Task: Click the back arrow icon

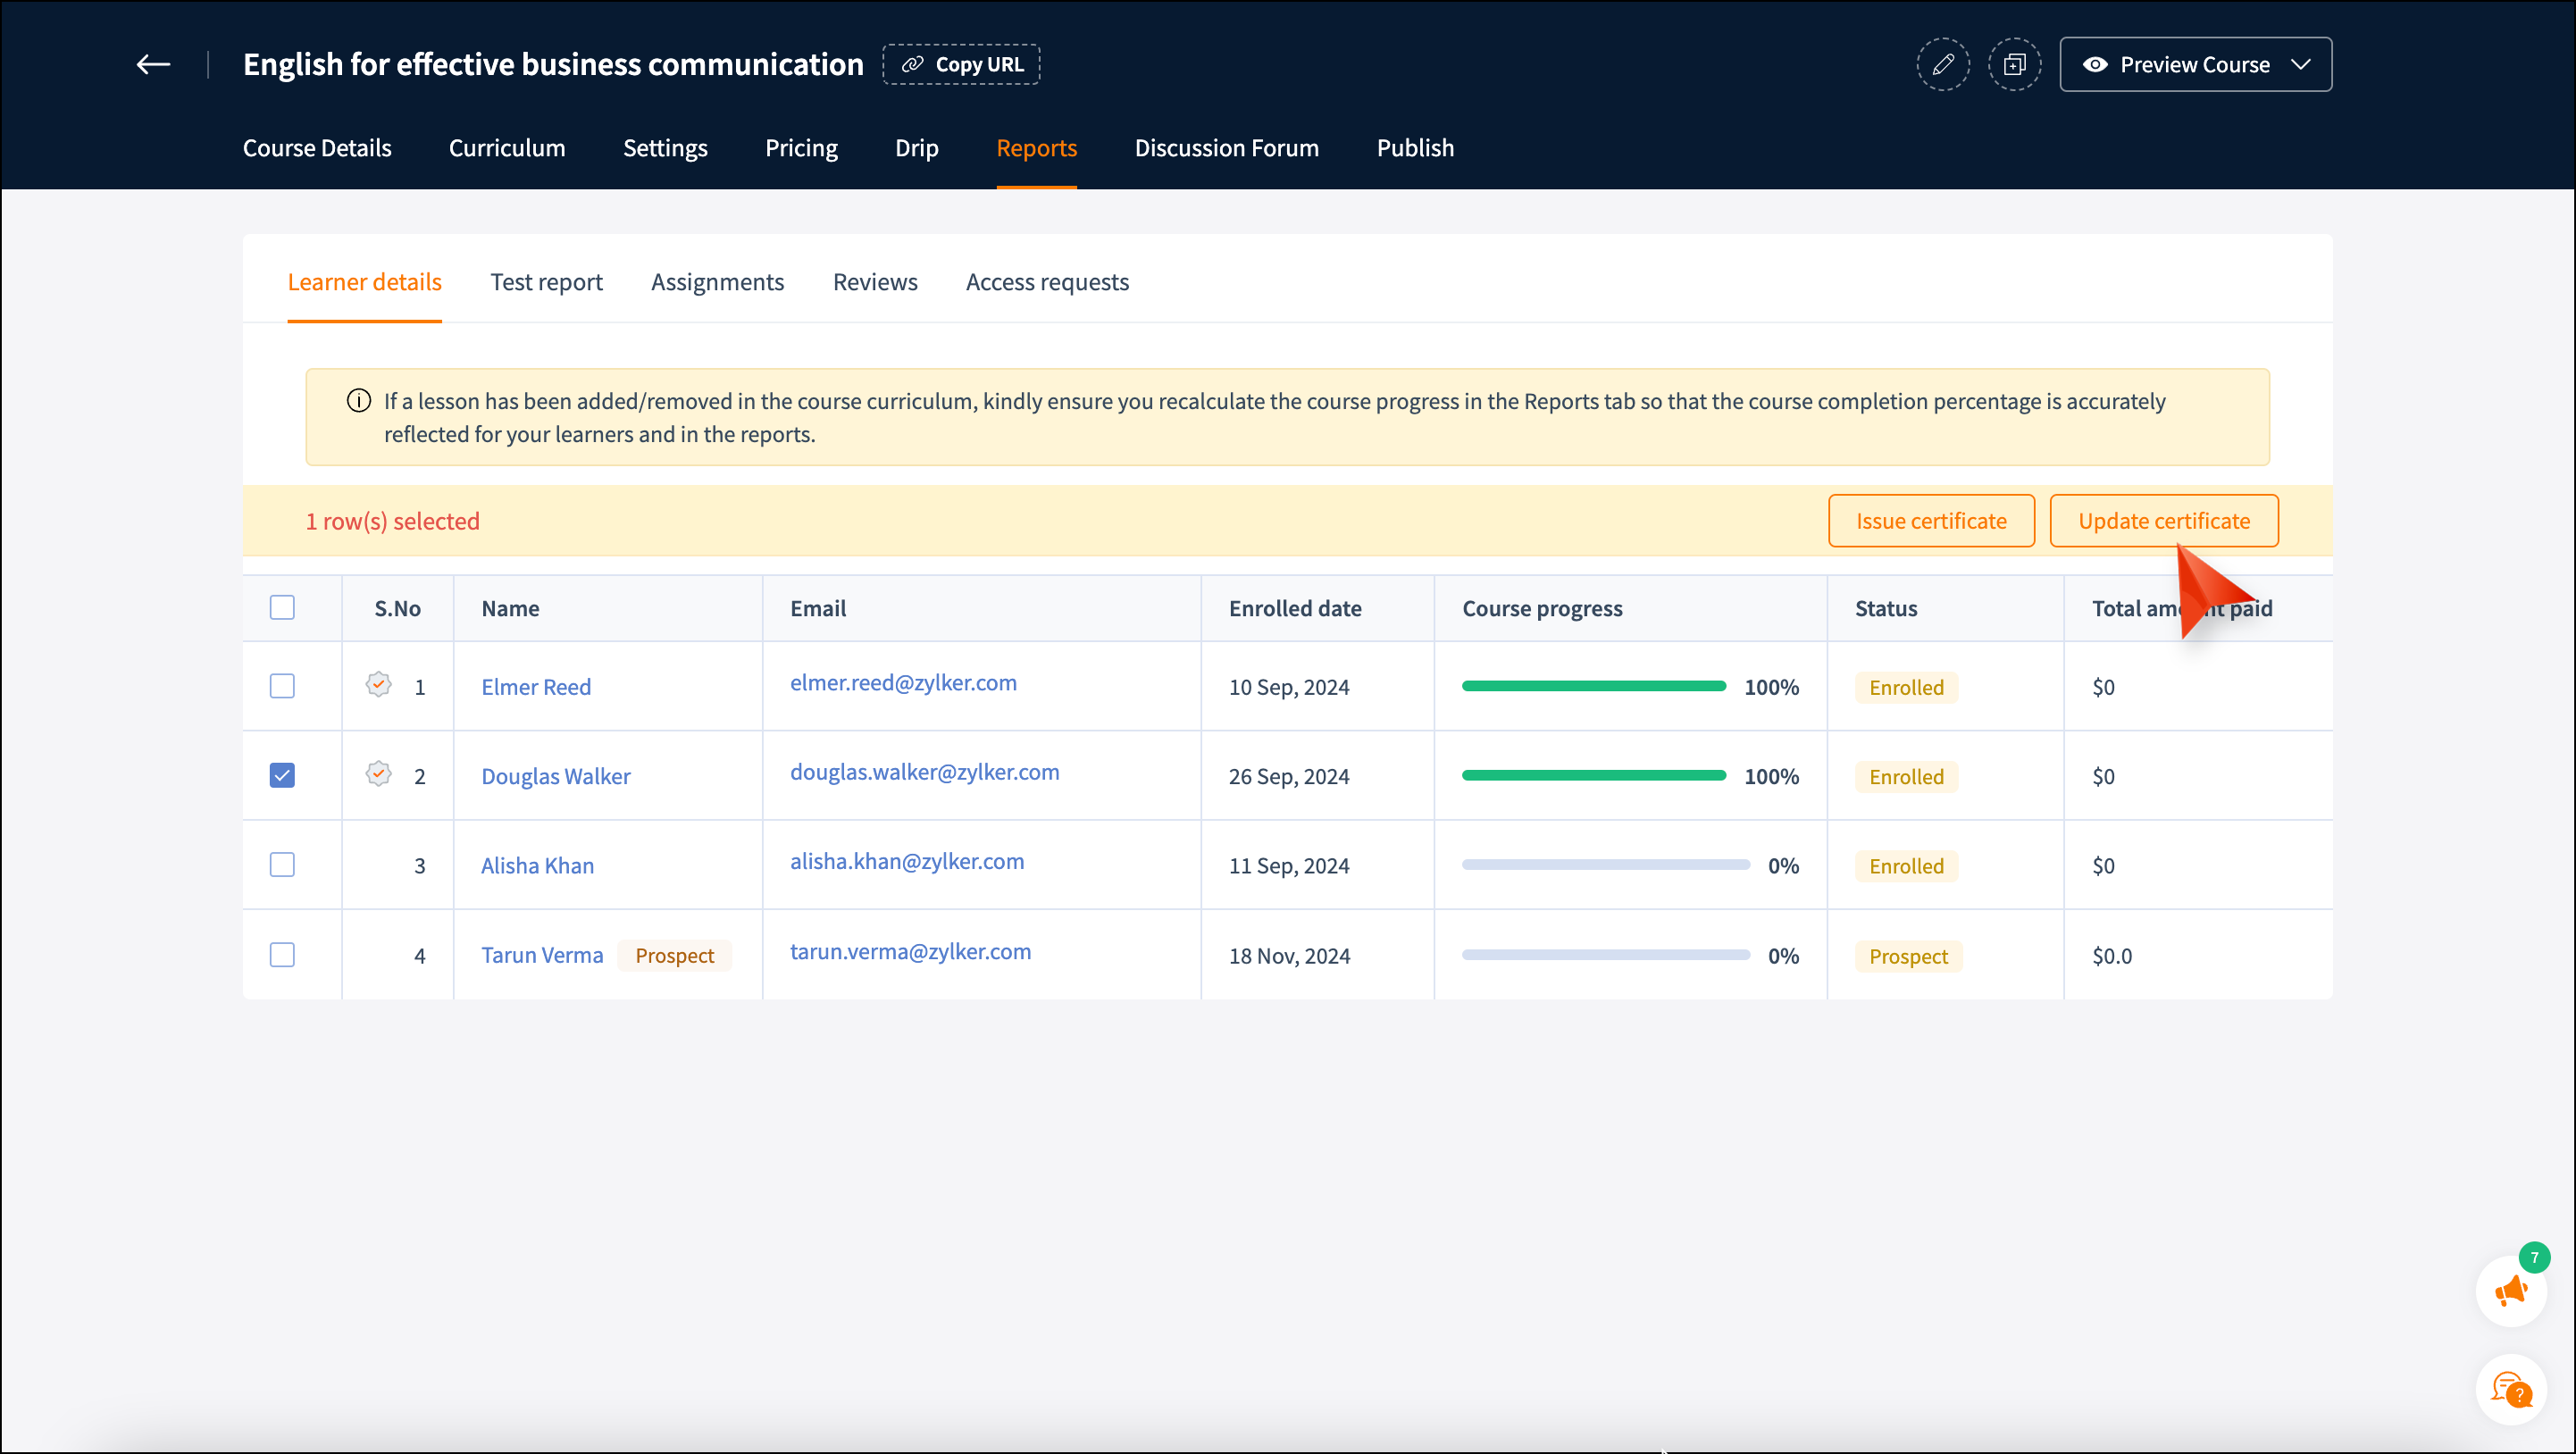Action: (x=153, y=65)
